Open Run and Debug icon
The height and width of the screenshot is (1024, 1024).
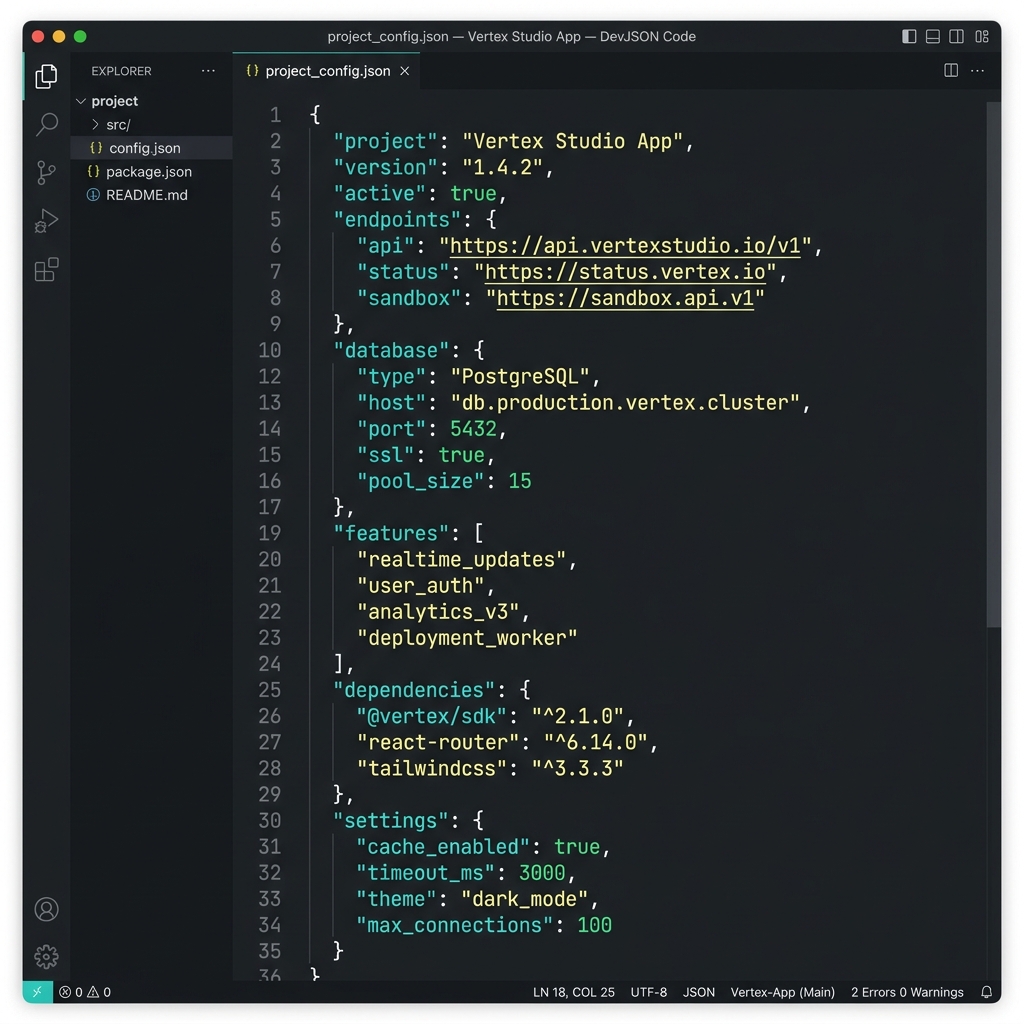[46, 221]
